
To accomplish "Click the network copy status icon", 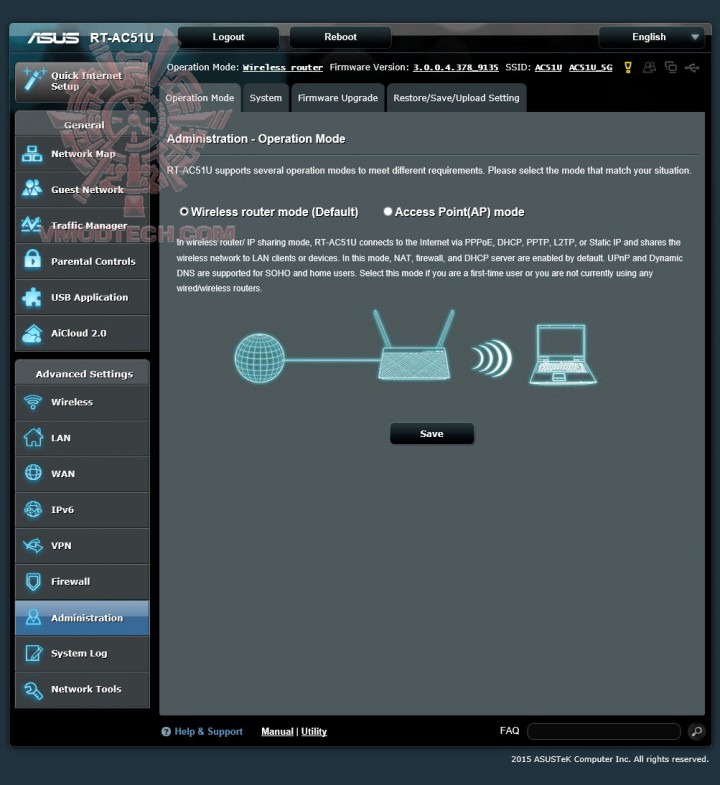I will tap(670, 67).
